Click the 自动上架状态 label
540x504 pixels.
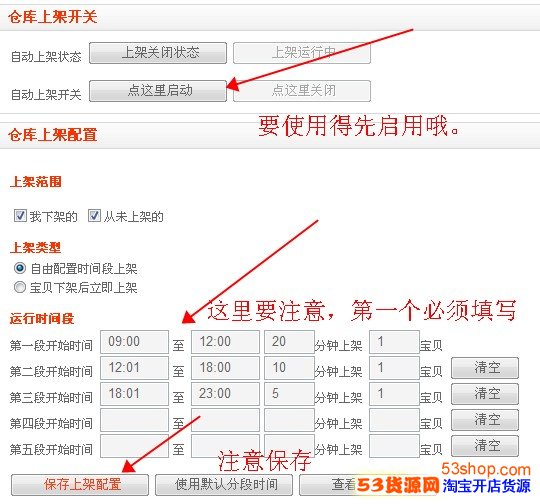(x=46, y=56)
